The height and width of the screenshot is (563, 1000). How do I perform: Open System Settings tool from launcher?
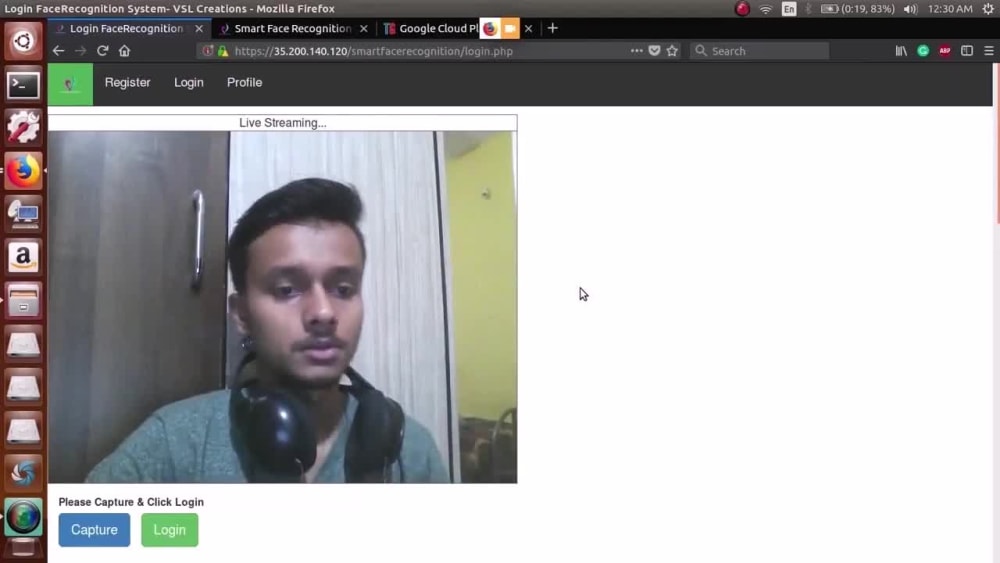pos(24,127)
